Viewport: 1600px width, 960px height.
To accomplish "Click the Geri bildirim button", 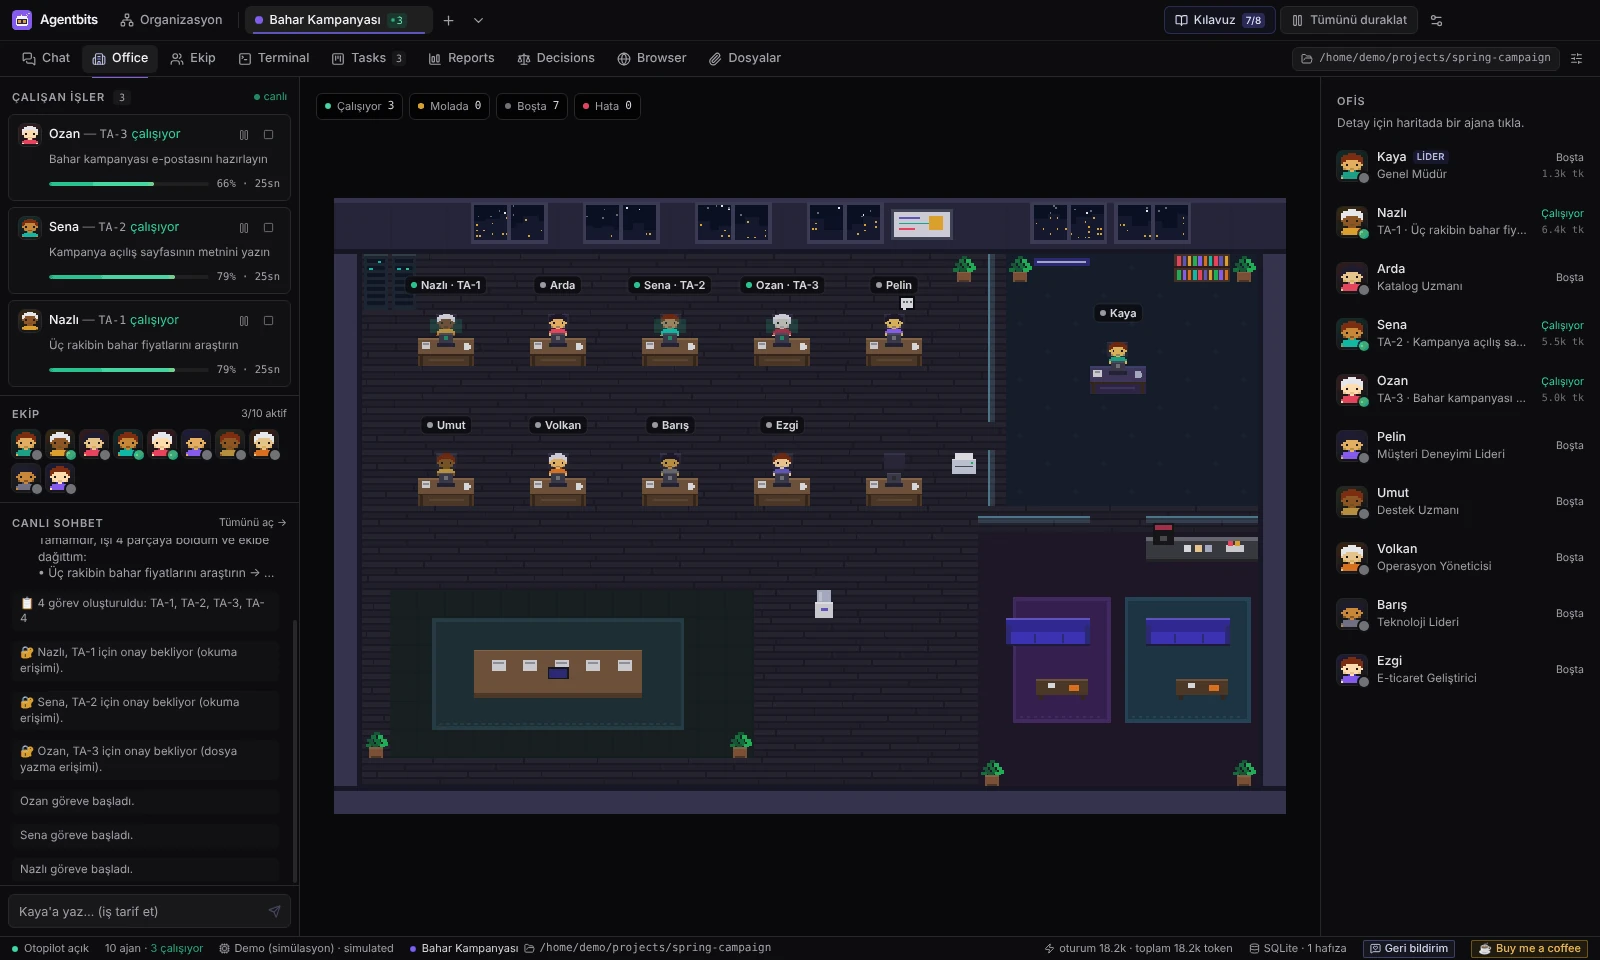I will [x=1409, y=948].
